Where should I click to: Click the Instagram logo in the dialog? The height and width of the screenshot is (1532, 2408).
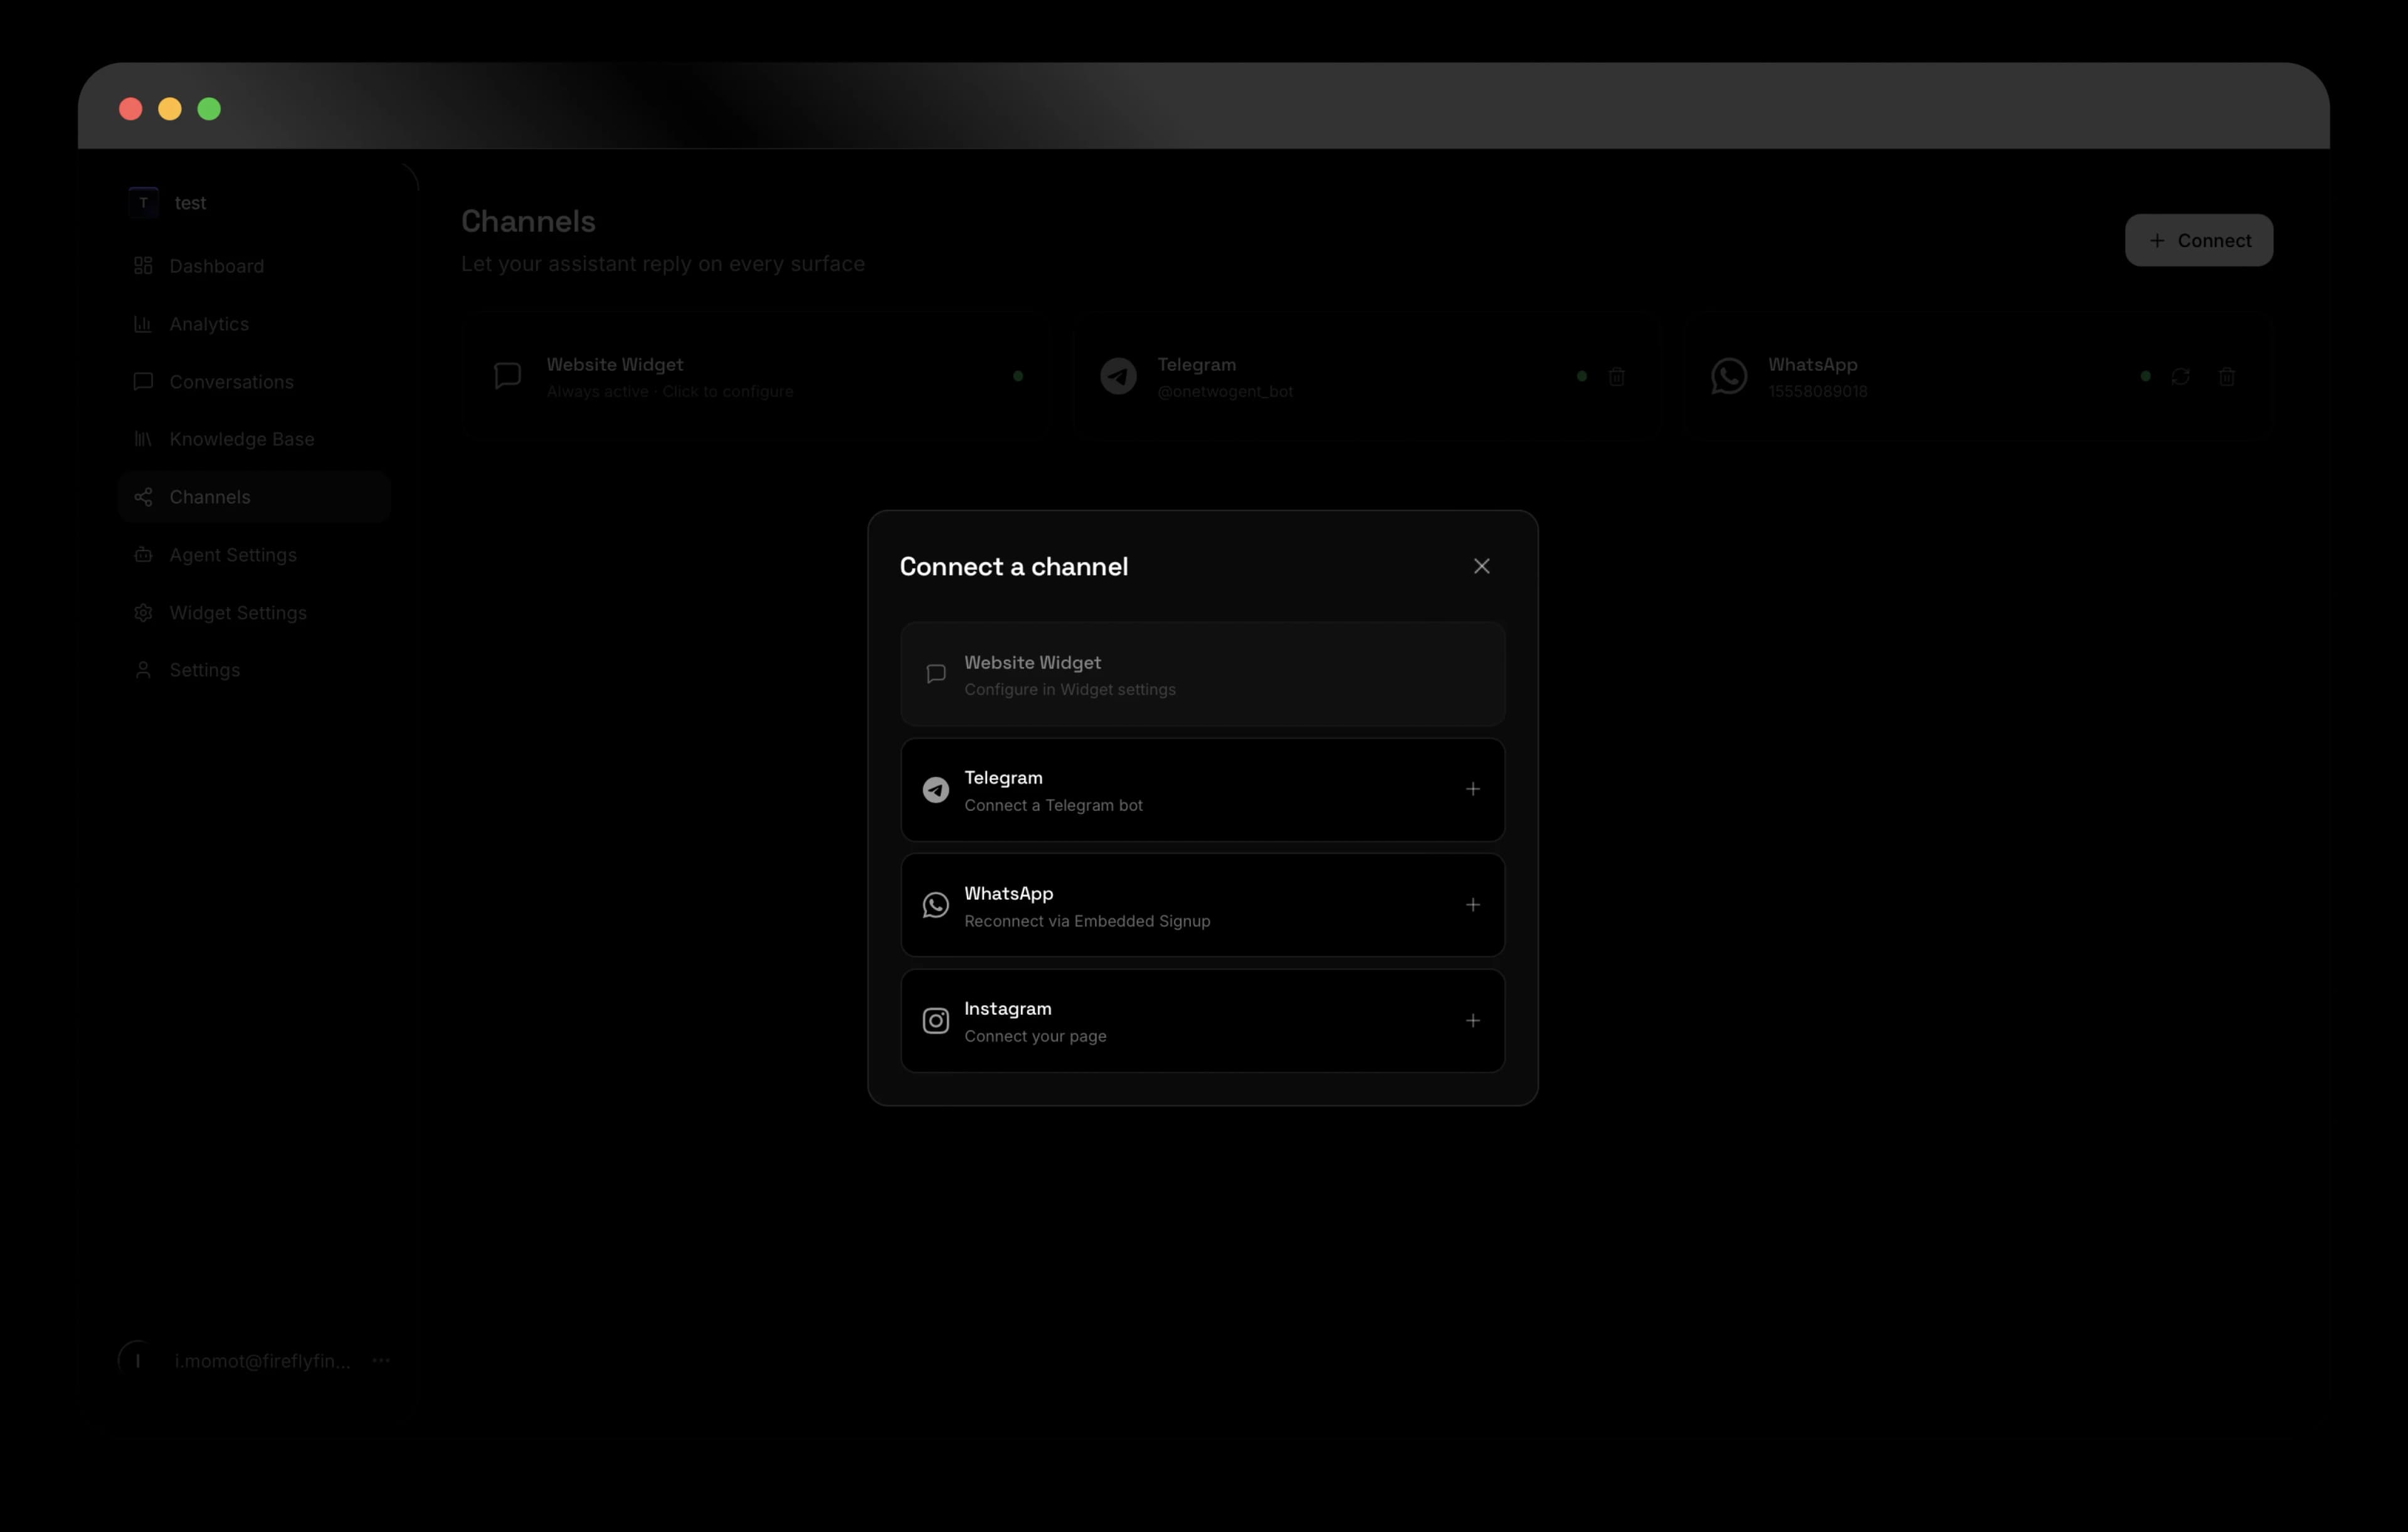935,1020
